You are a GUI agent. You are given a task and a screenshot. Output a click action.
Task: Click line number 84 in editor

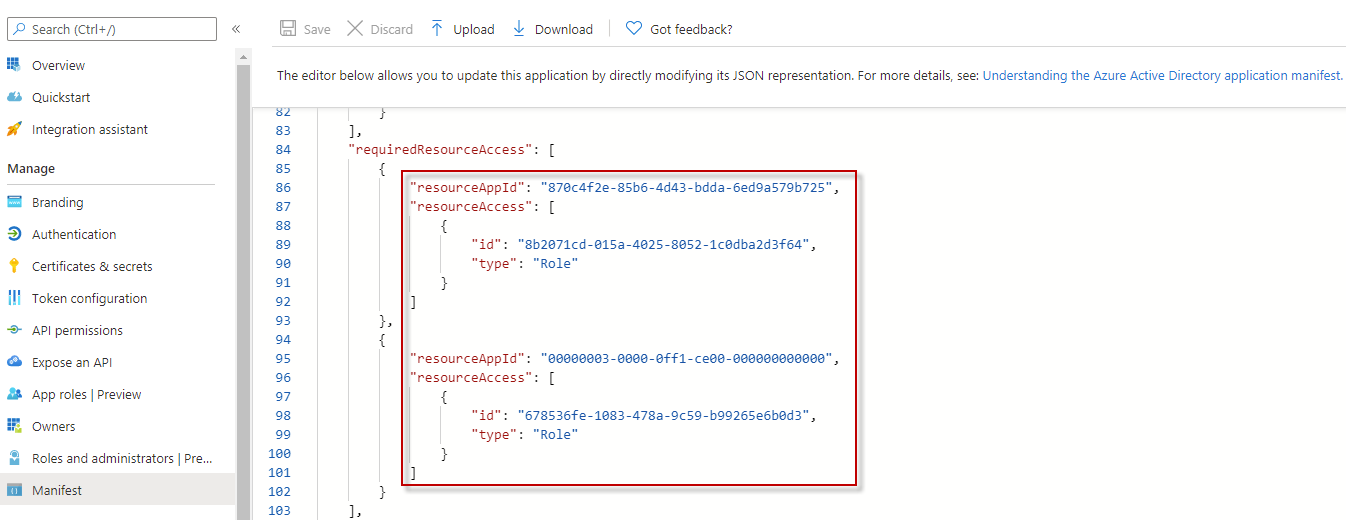(282, 149)
